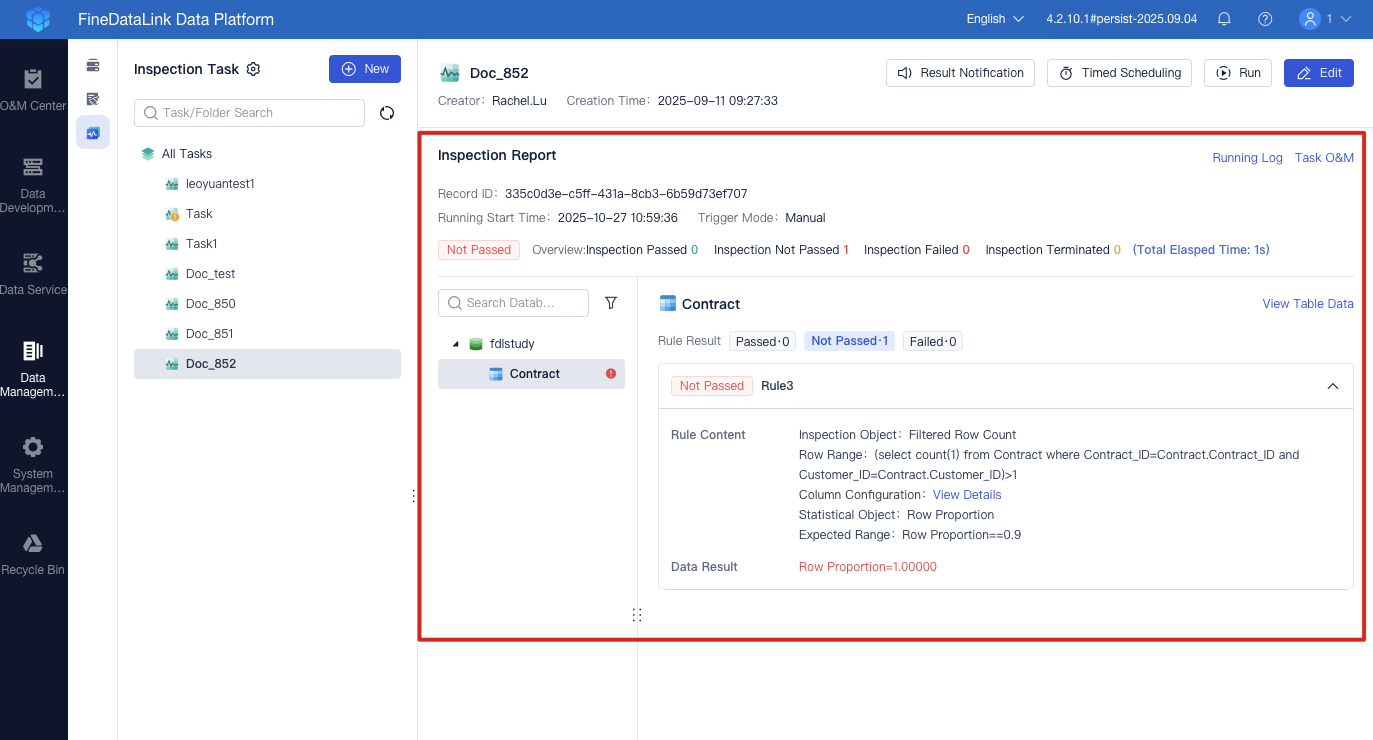This screenshot has width=1373, height=740.
Task: Filter rules by Failed·0
Action: (x=933, y=341)
